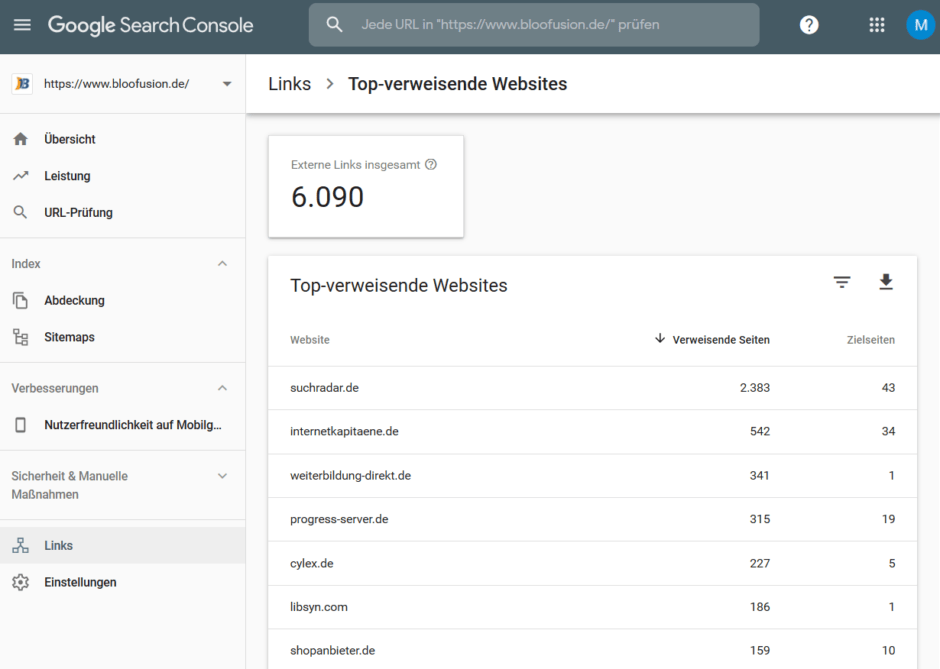Screen dimensions: 940x669
Task: Click the URL-Prüfung magnifier icon
Action: pos(20,212)
